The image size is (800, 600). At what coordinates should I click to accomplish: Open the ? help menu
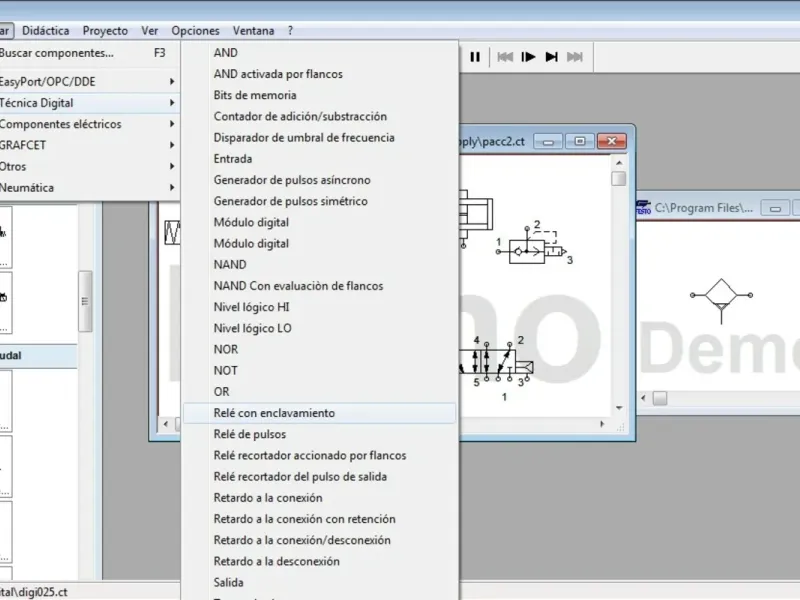pyautogui.click(x=290, y=31)
